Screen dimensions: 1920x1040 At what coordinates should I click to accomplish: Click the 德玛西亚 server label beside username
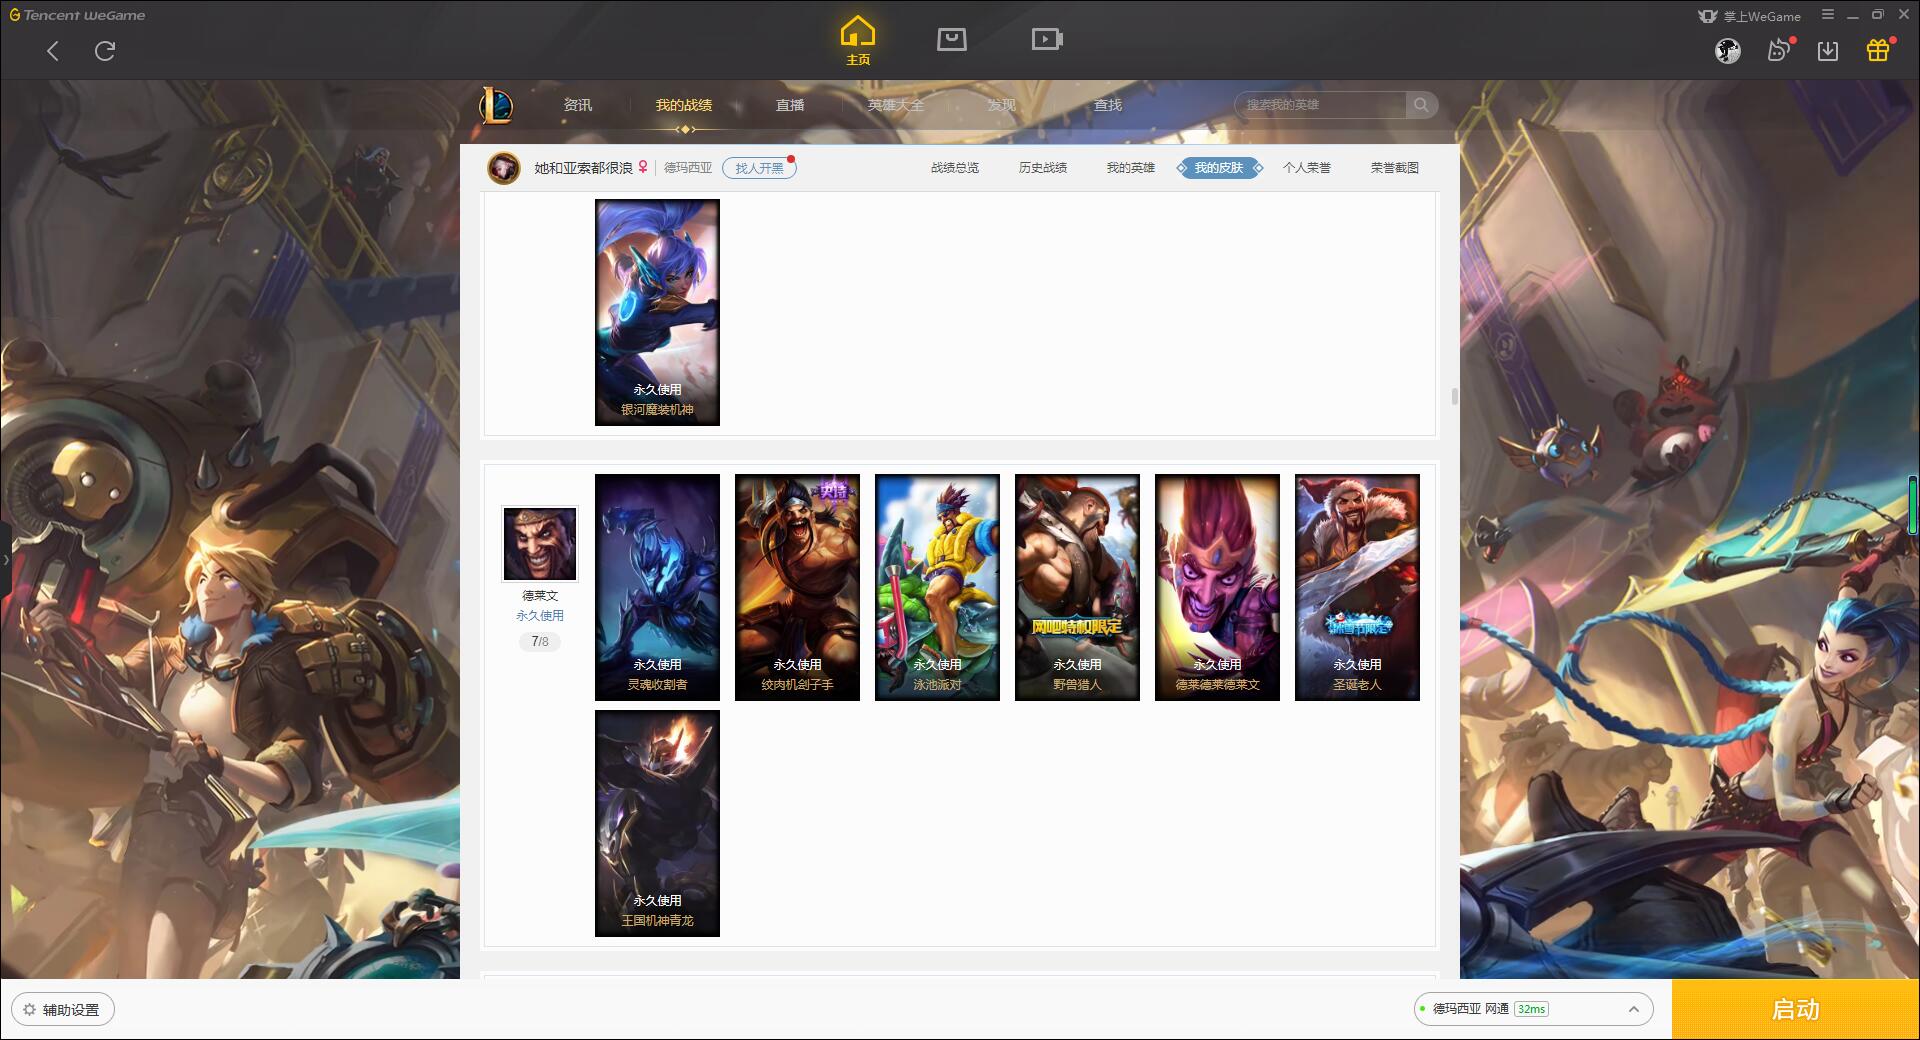[x=688, y=168]
